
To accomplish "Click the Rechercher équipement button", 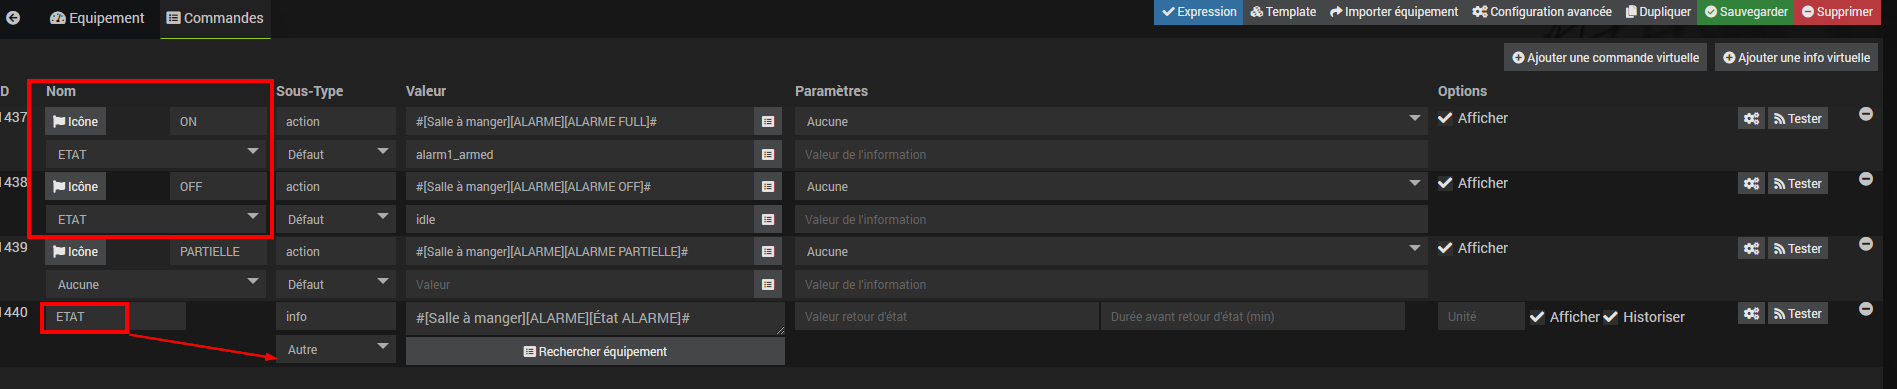I will click(x=595, y=351).
